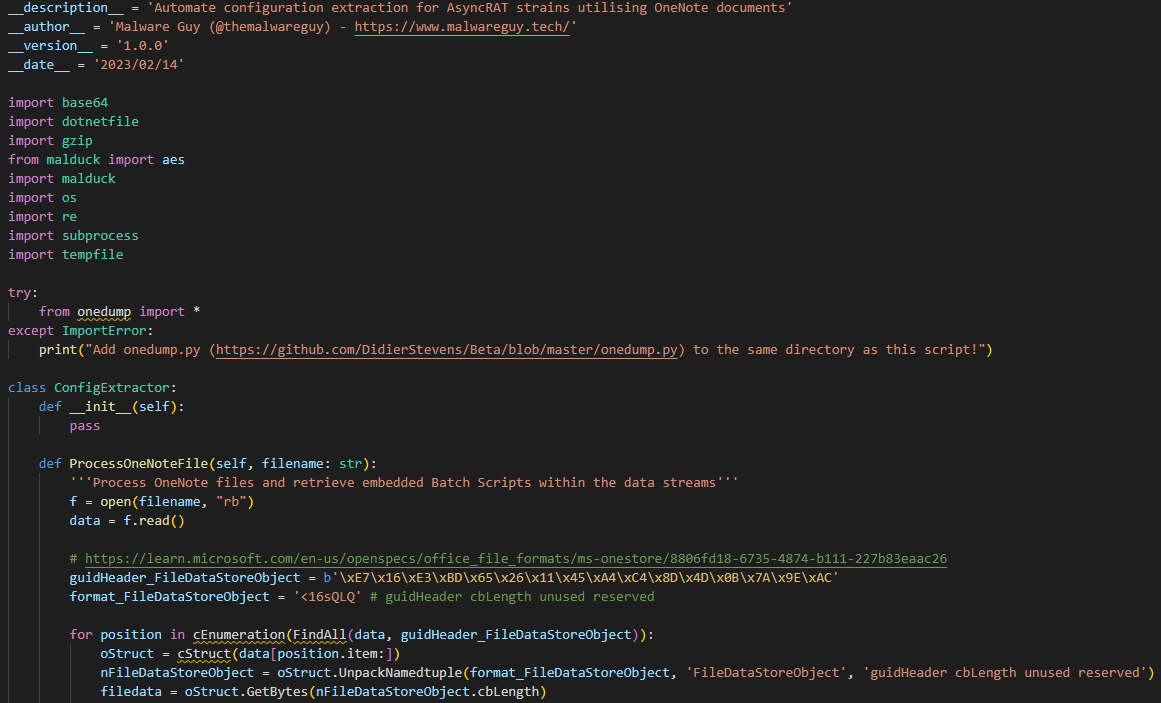Click the GUID bytes literal starting with '\xE7\x16'
This screenshot has height=703, width=1161.
click(581, 578)
